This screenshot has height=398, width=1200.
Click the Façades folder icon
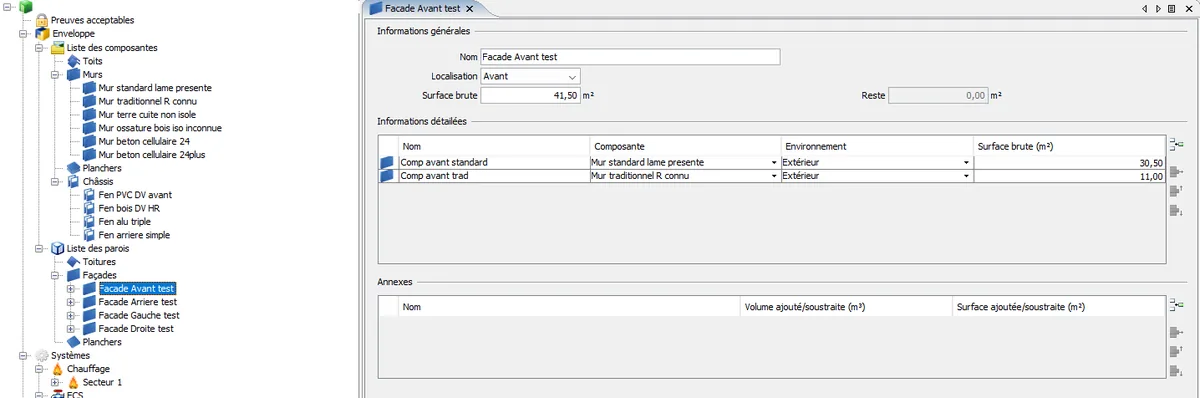(x=73, y=275)
